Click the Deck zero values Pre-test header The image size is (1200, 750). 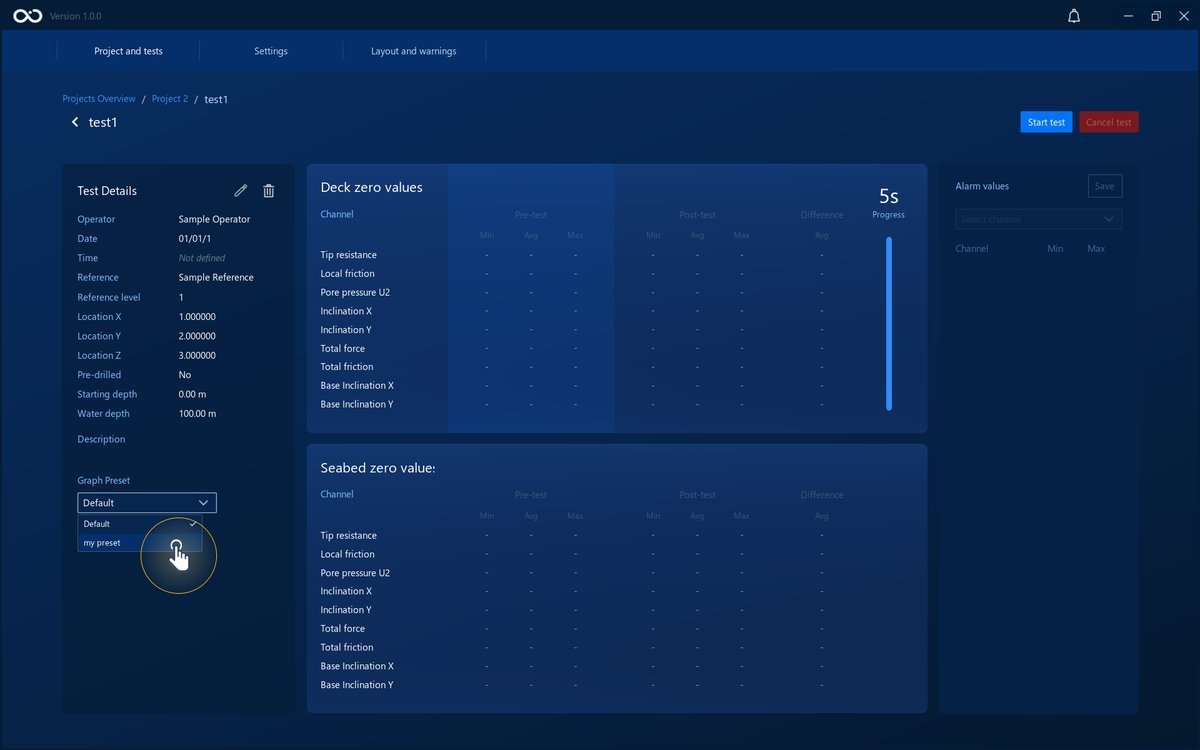[x=531, y=215]
